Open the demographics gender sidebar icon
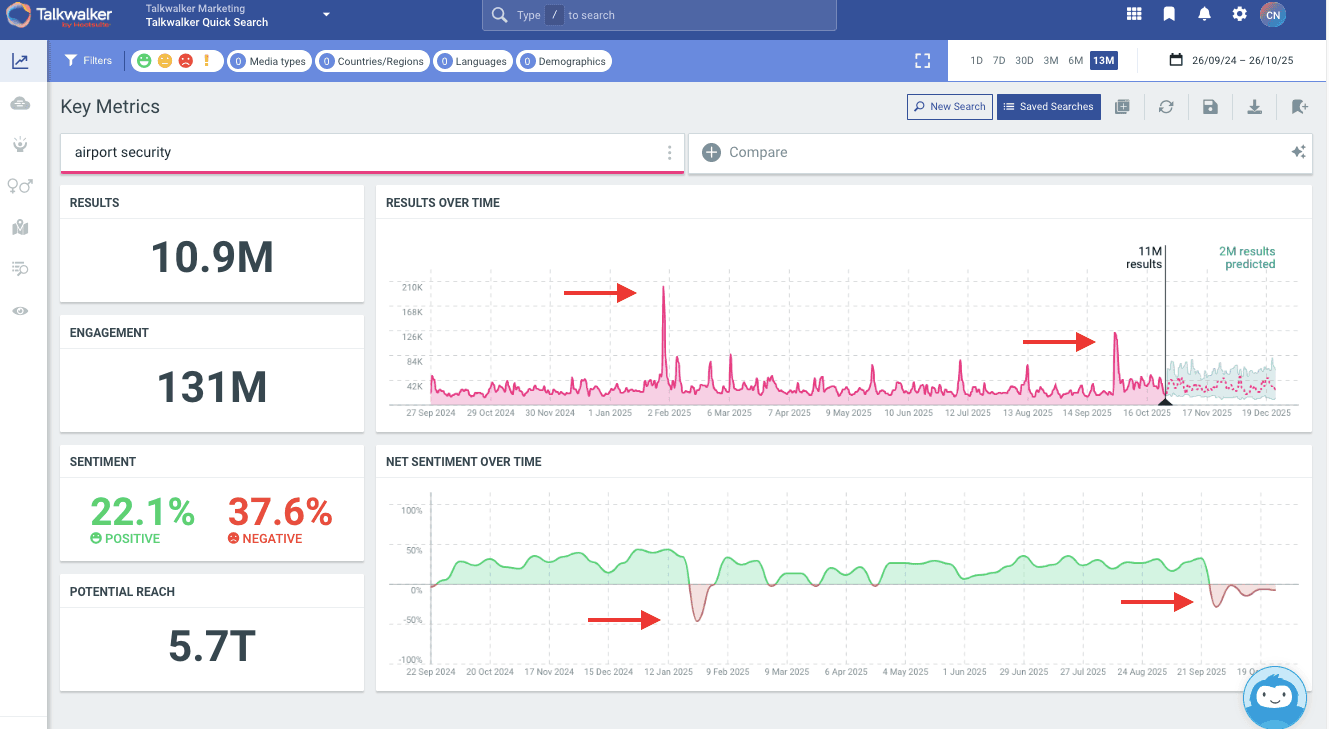 coord(20,186)
